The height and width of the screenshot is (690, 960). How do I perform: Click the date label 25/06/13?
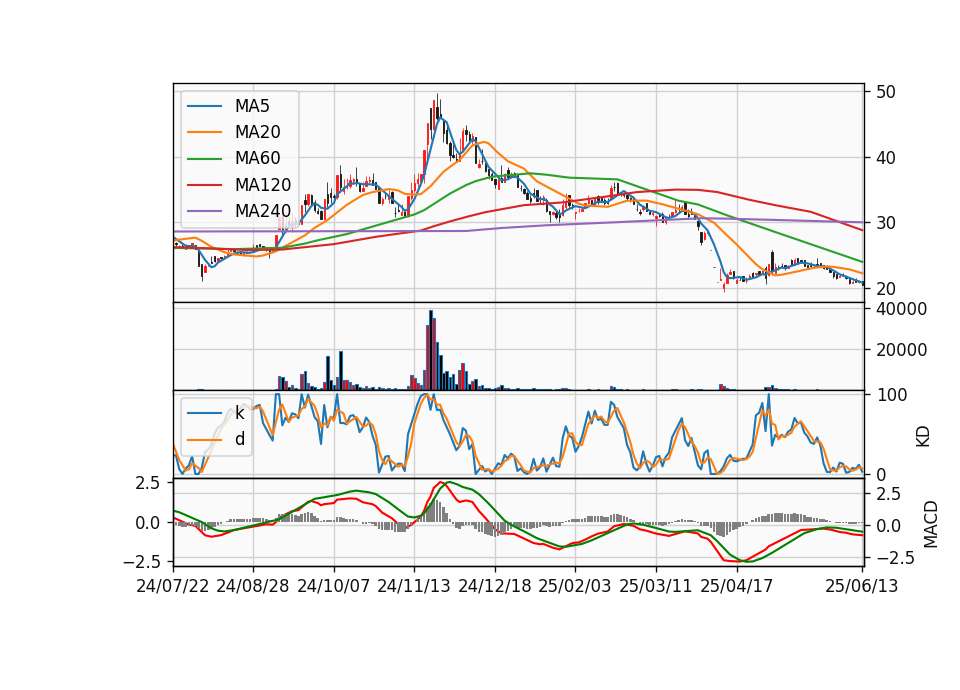(x=861, y=586)
